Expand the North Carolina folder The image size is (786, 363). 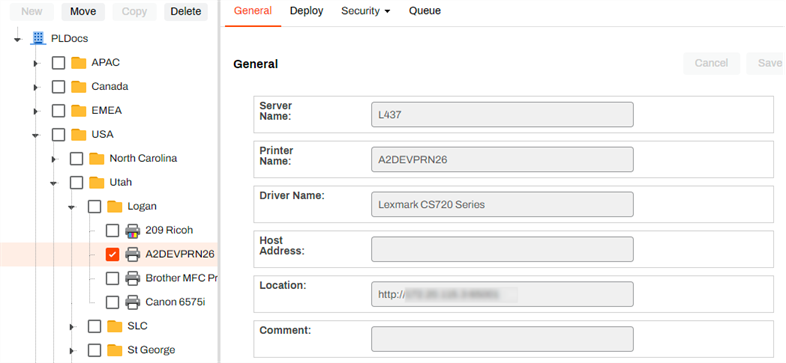(54, 159)
